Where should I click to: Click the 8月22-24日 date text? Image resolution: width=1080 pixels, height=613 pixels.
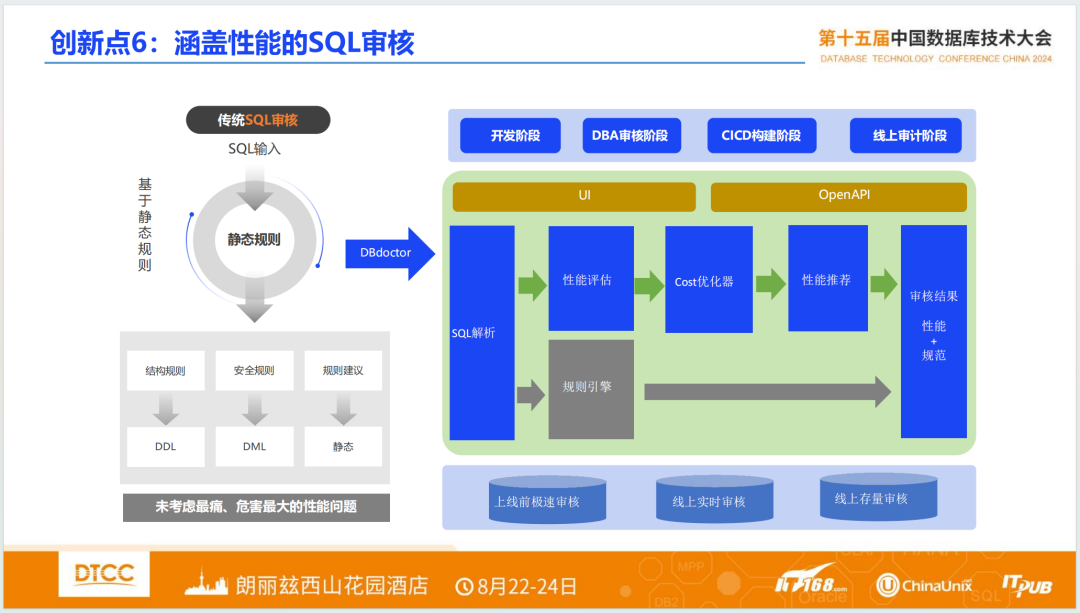coord(527,587)
